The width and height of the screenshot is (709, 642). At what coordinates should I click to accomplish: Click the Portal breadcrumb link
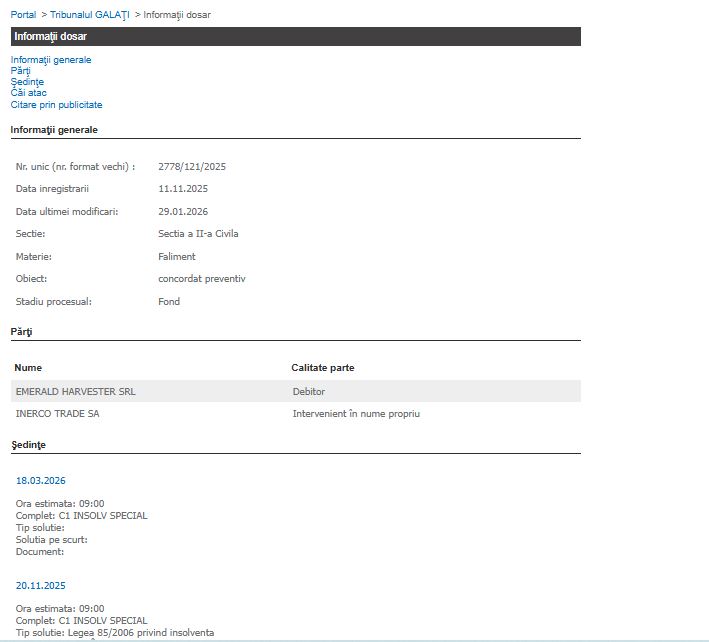point(23,15)
